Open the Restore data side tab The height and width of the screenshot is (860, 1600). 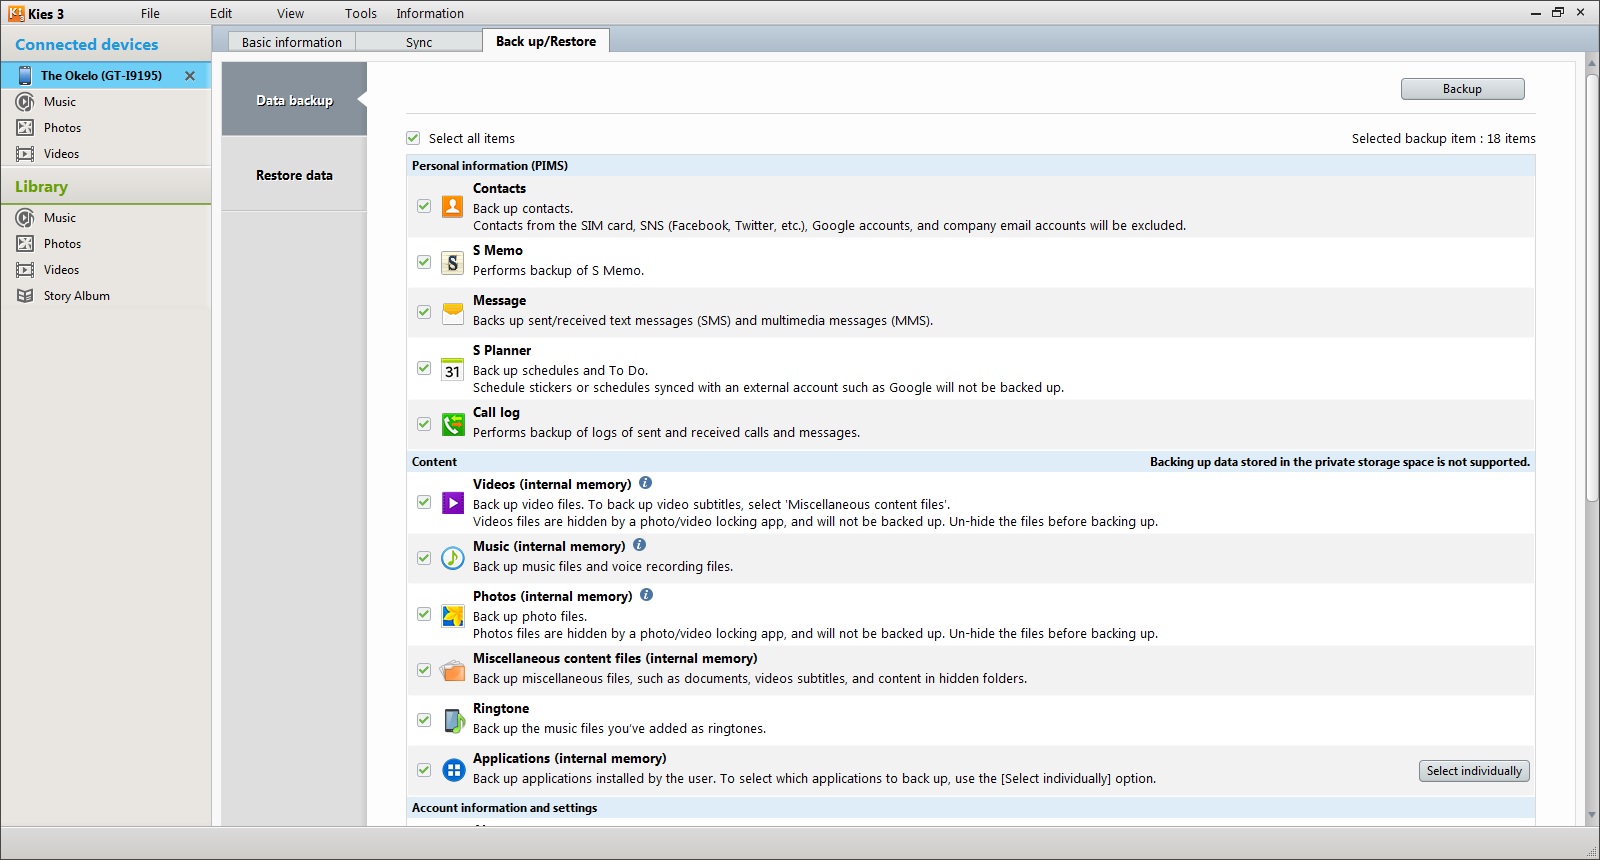click(294, 175)
